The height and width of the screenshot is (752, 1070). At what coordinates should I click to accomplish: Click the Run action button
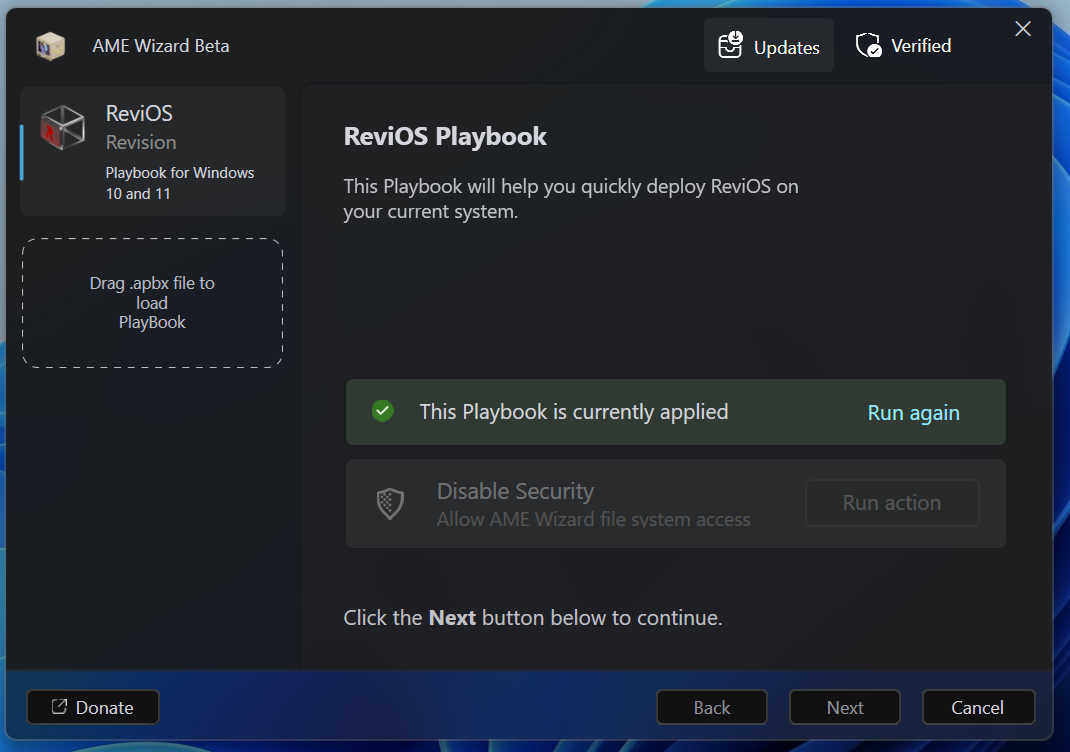892,503
